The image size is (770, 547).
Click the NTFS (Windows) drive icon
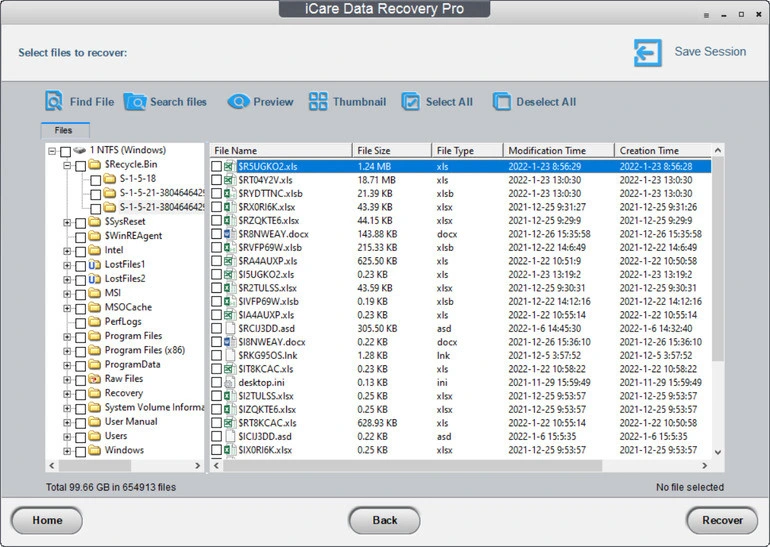tap(80, 150)
